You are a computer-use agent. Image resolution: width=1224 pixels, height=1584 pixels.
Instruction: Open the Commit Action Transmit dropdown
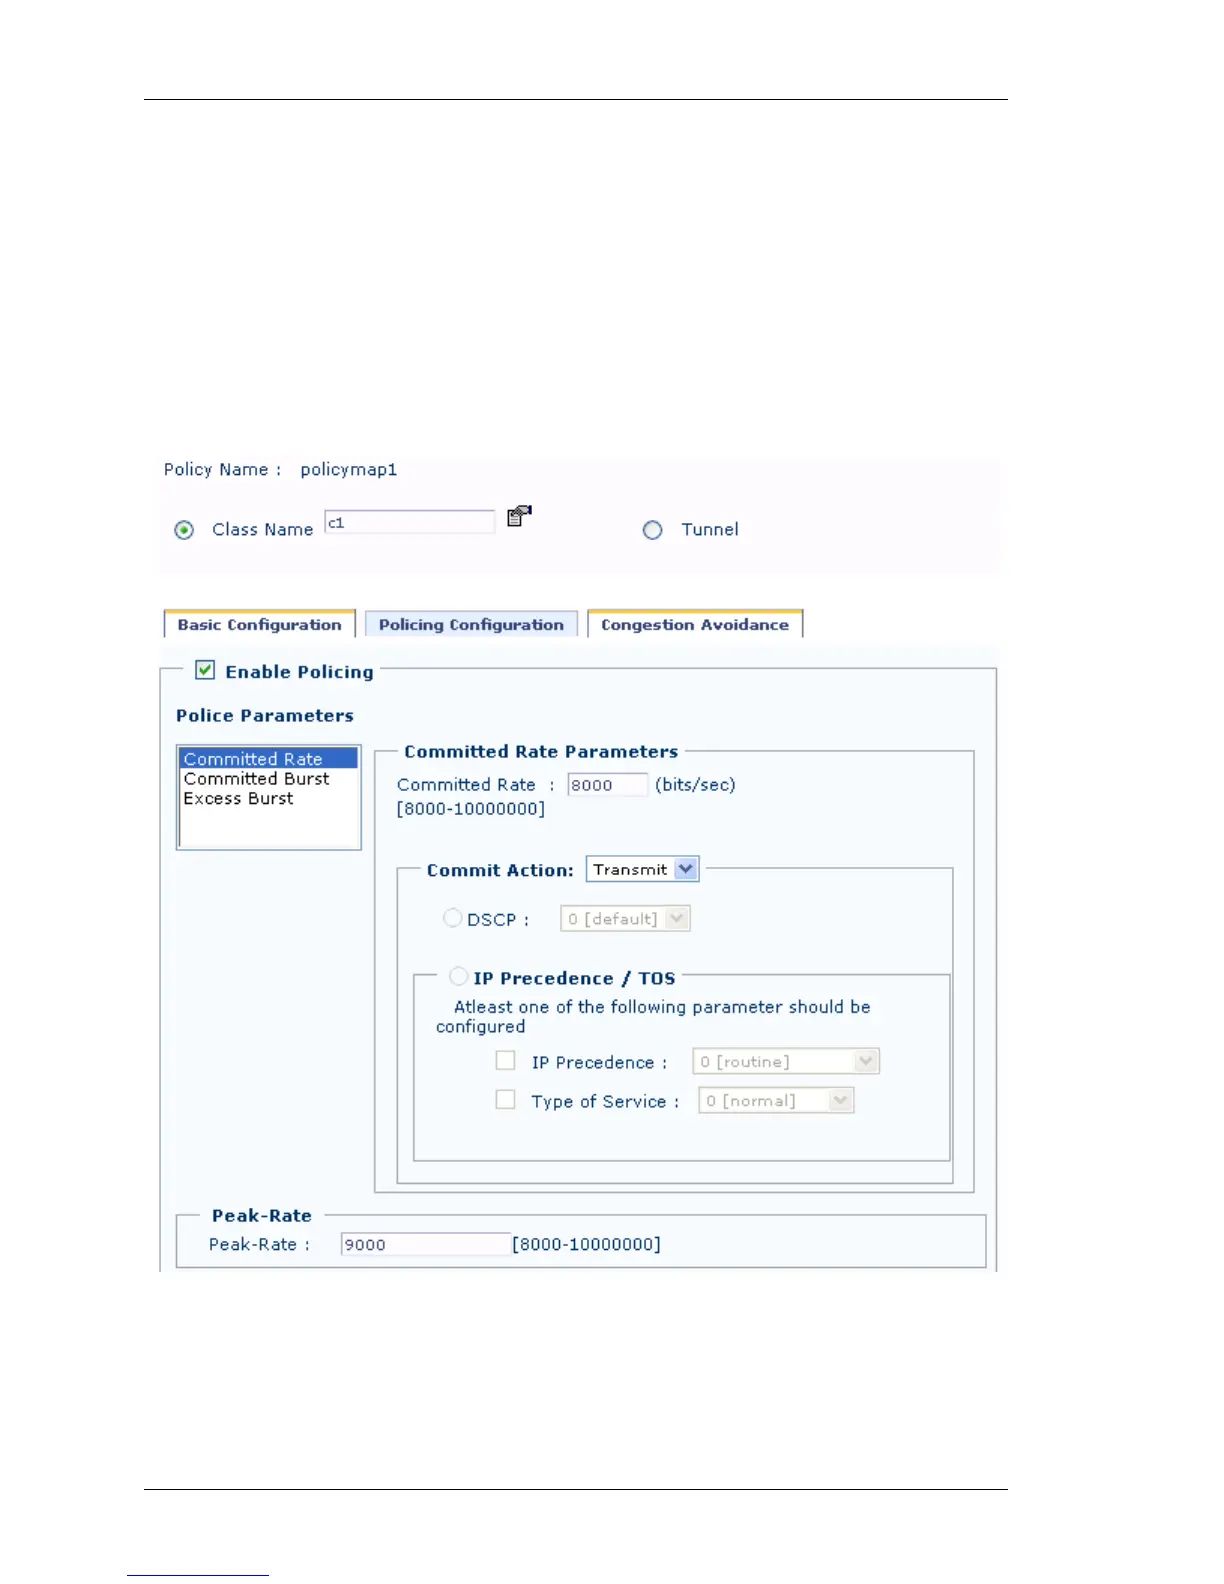click(x=642, y=869)
